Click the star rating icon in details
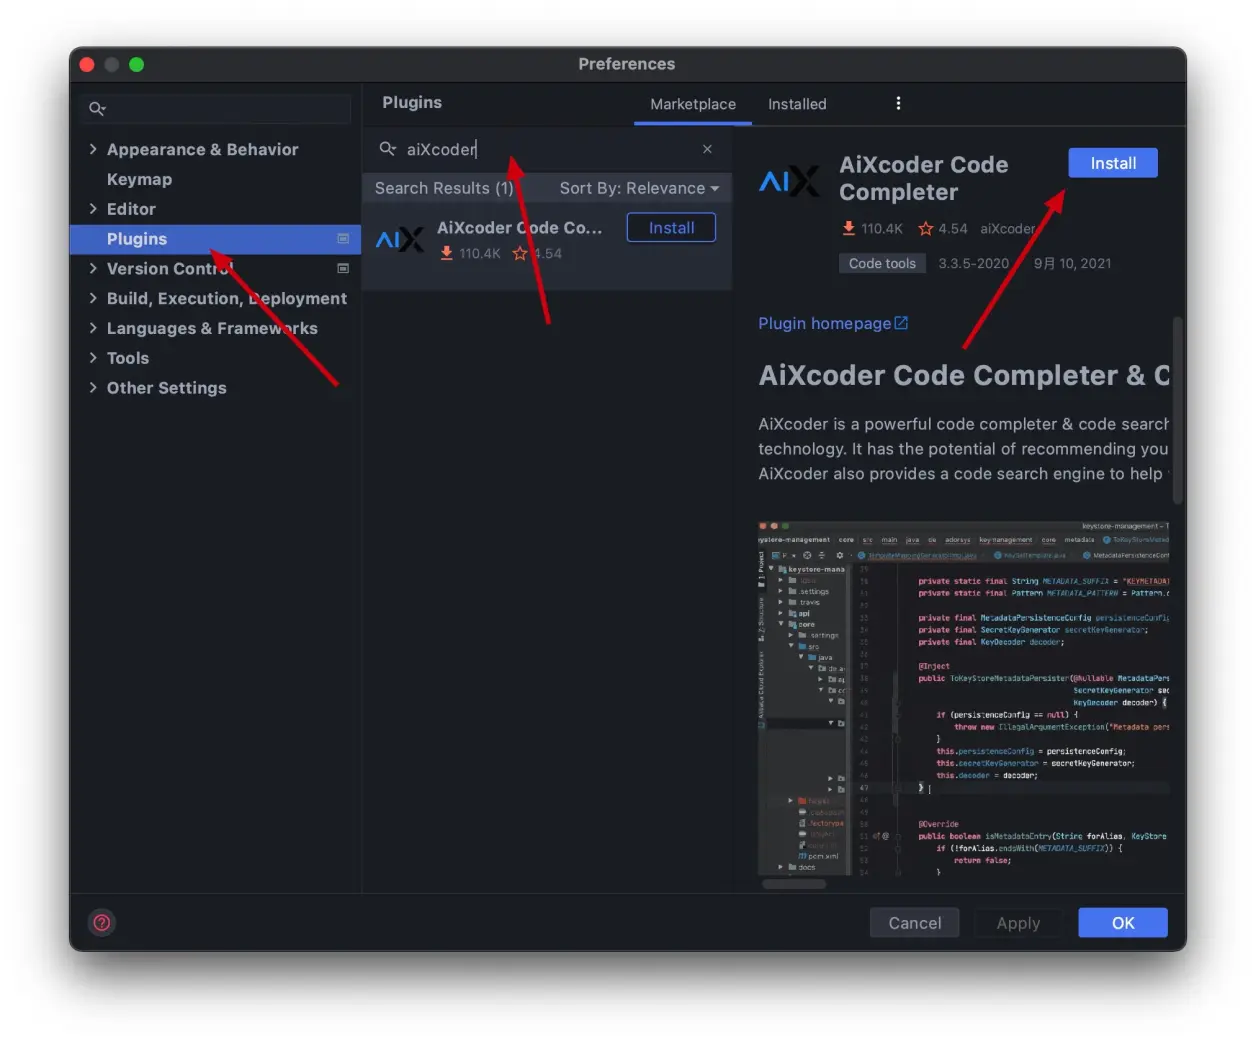Viewport: 1256px width, 1043px height. pos(925,228)
